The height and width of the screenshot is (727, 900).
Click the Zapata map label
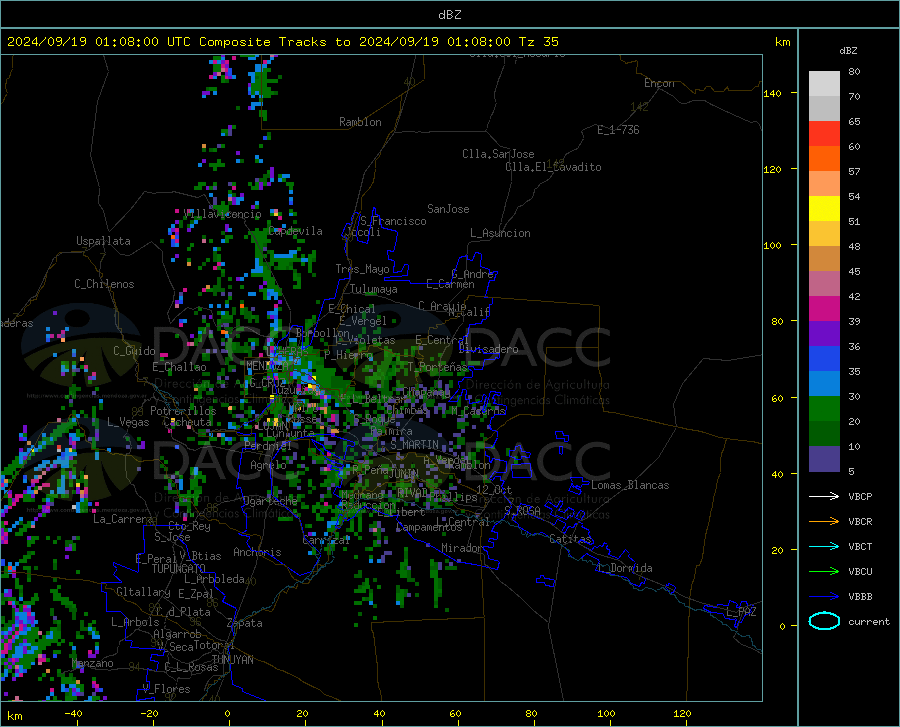click(245, 623)
